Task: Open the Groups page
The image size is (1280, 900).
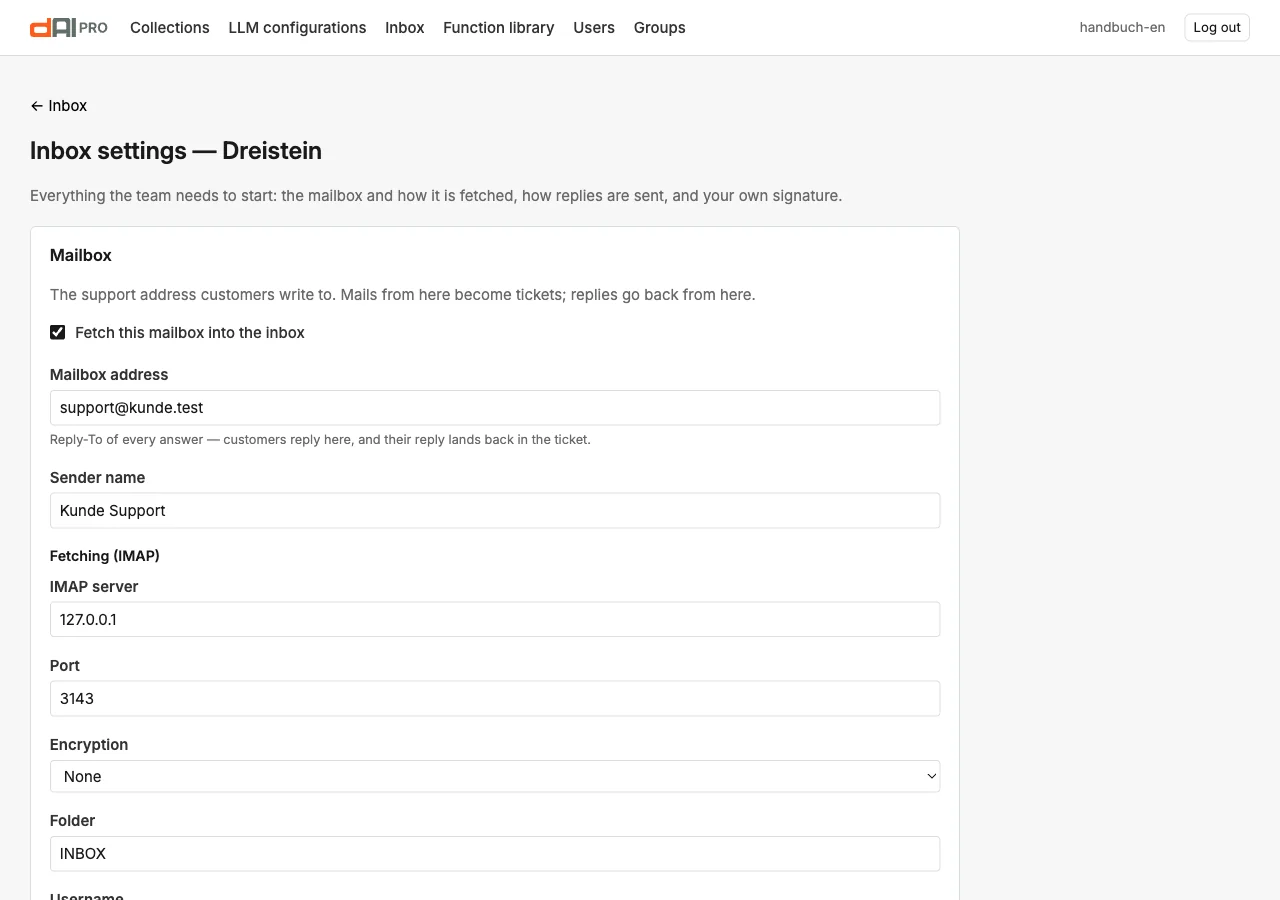Action: 660,28
